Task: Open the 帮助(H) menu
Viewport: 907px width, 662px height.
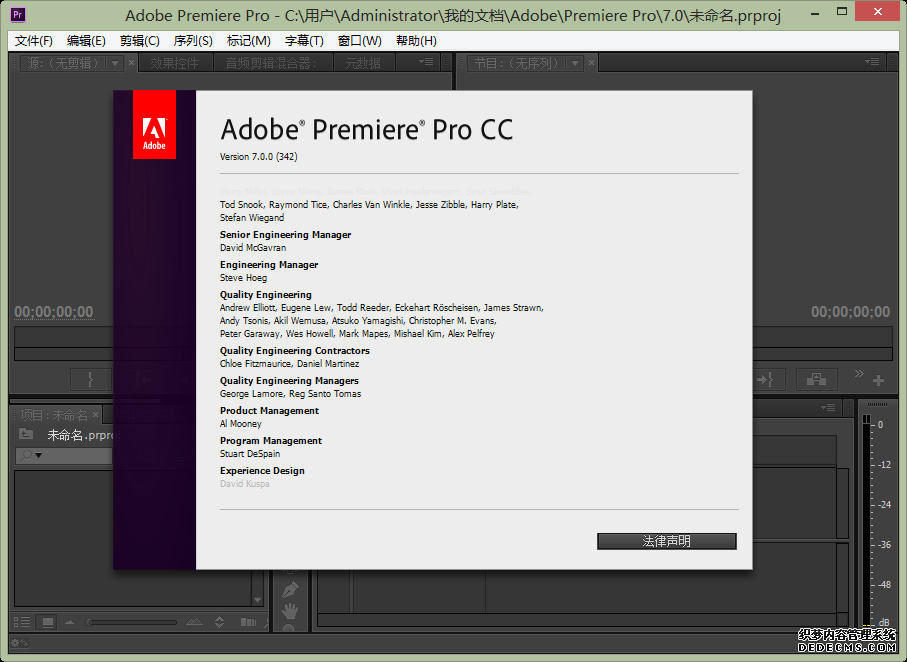Action: (416, 41)
